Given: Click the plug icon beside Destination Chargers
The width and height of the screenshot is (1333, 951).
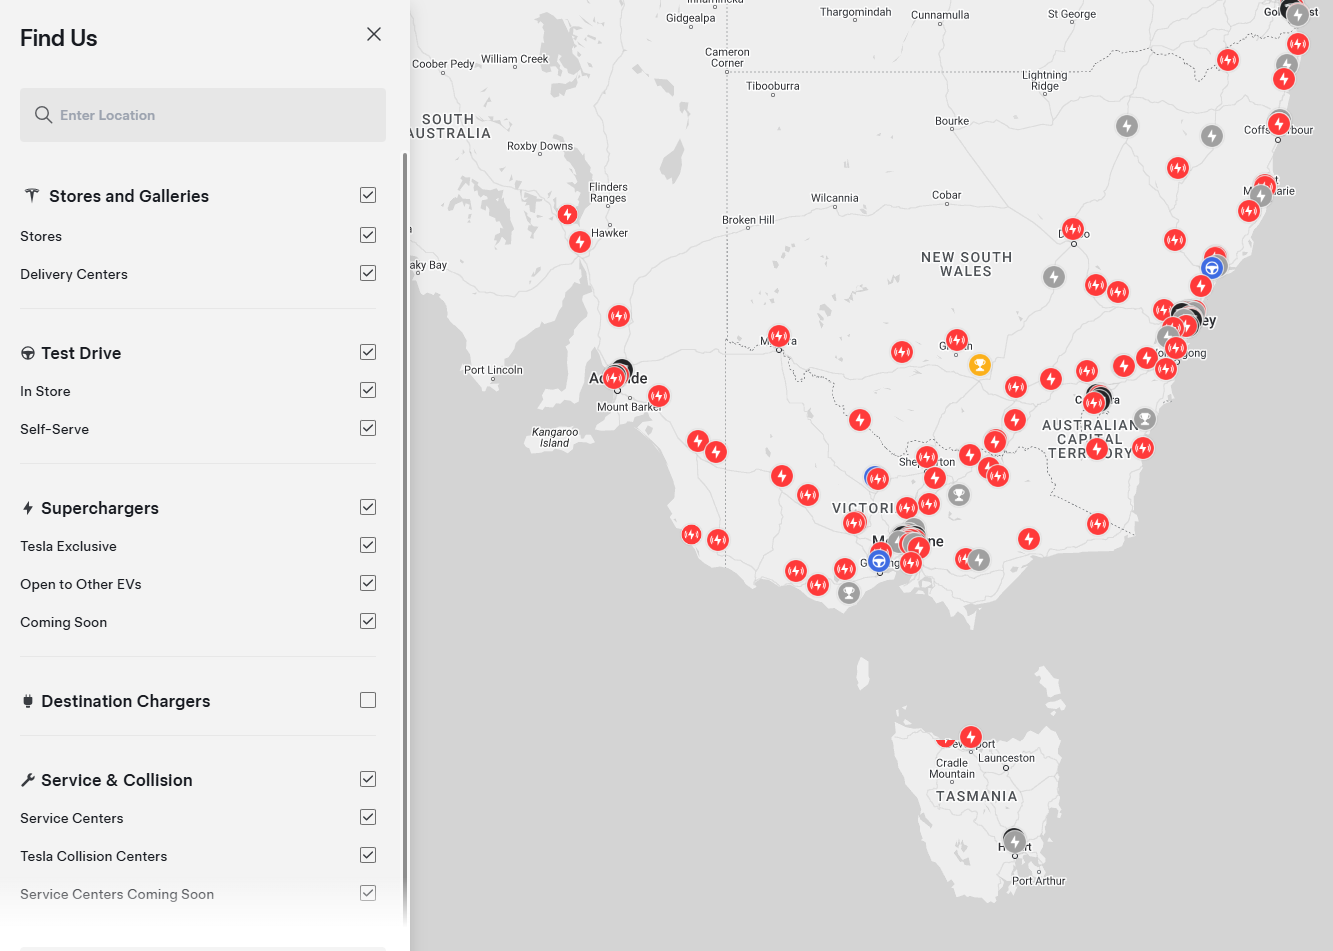Looking at the screenshot, I should click(x=28, y=701).
